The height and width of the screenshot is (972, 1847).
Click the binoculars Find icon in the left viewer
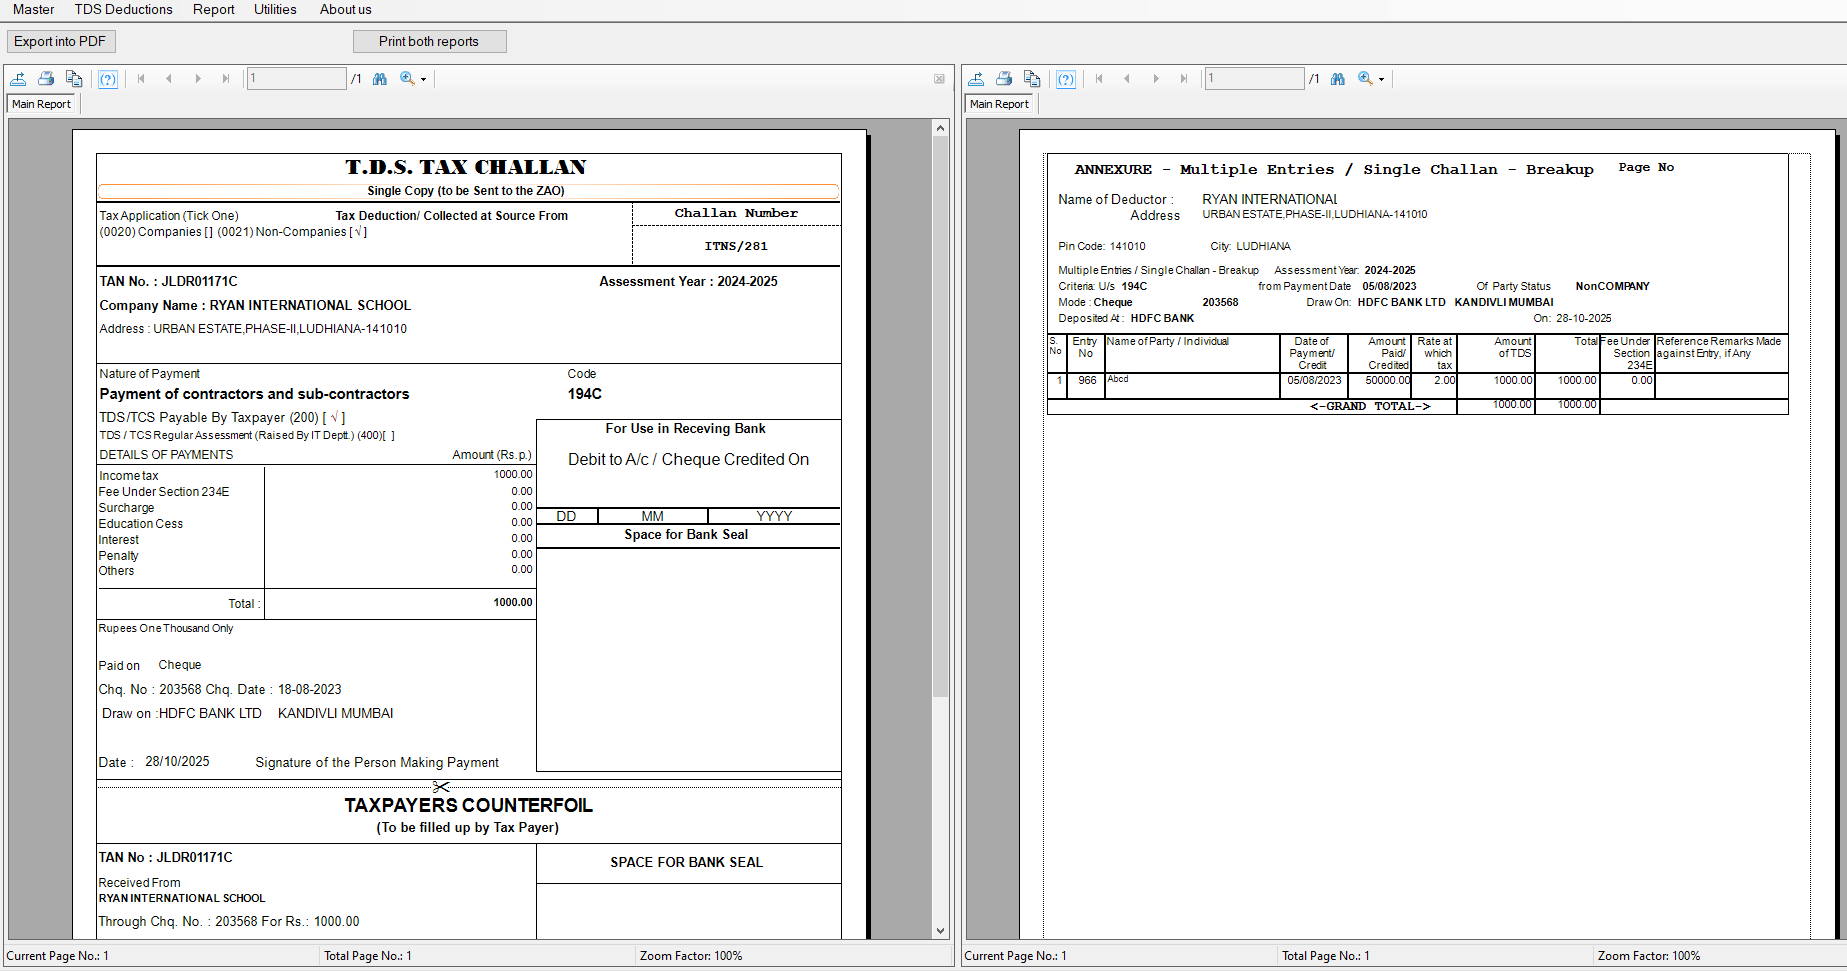click(380, 78)
